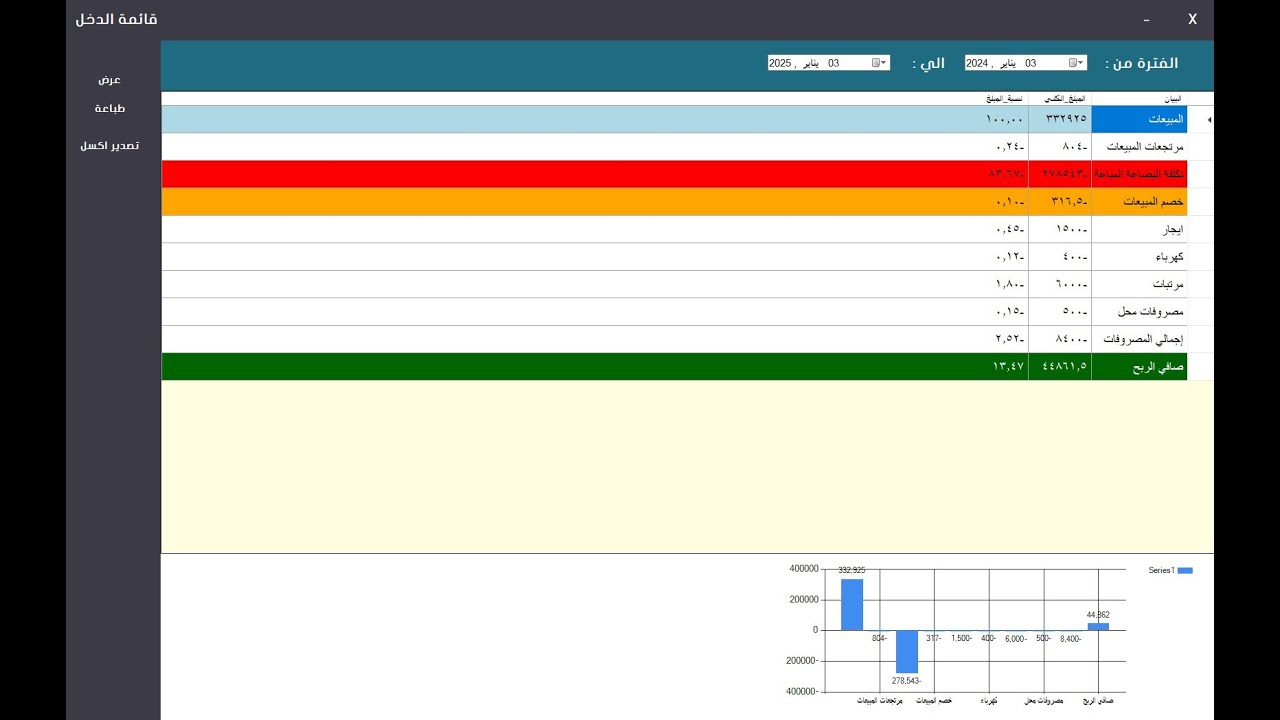Click the net profit amount ٤٤٨٦١,٥ cell
Image resolution: width=1280 pixels, height=720 pixels.
point(1060,367)
